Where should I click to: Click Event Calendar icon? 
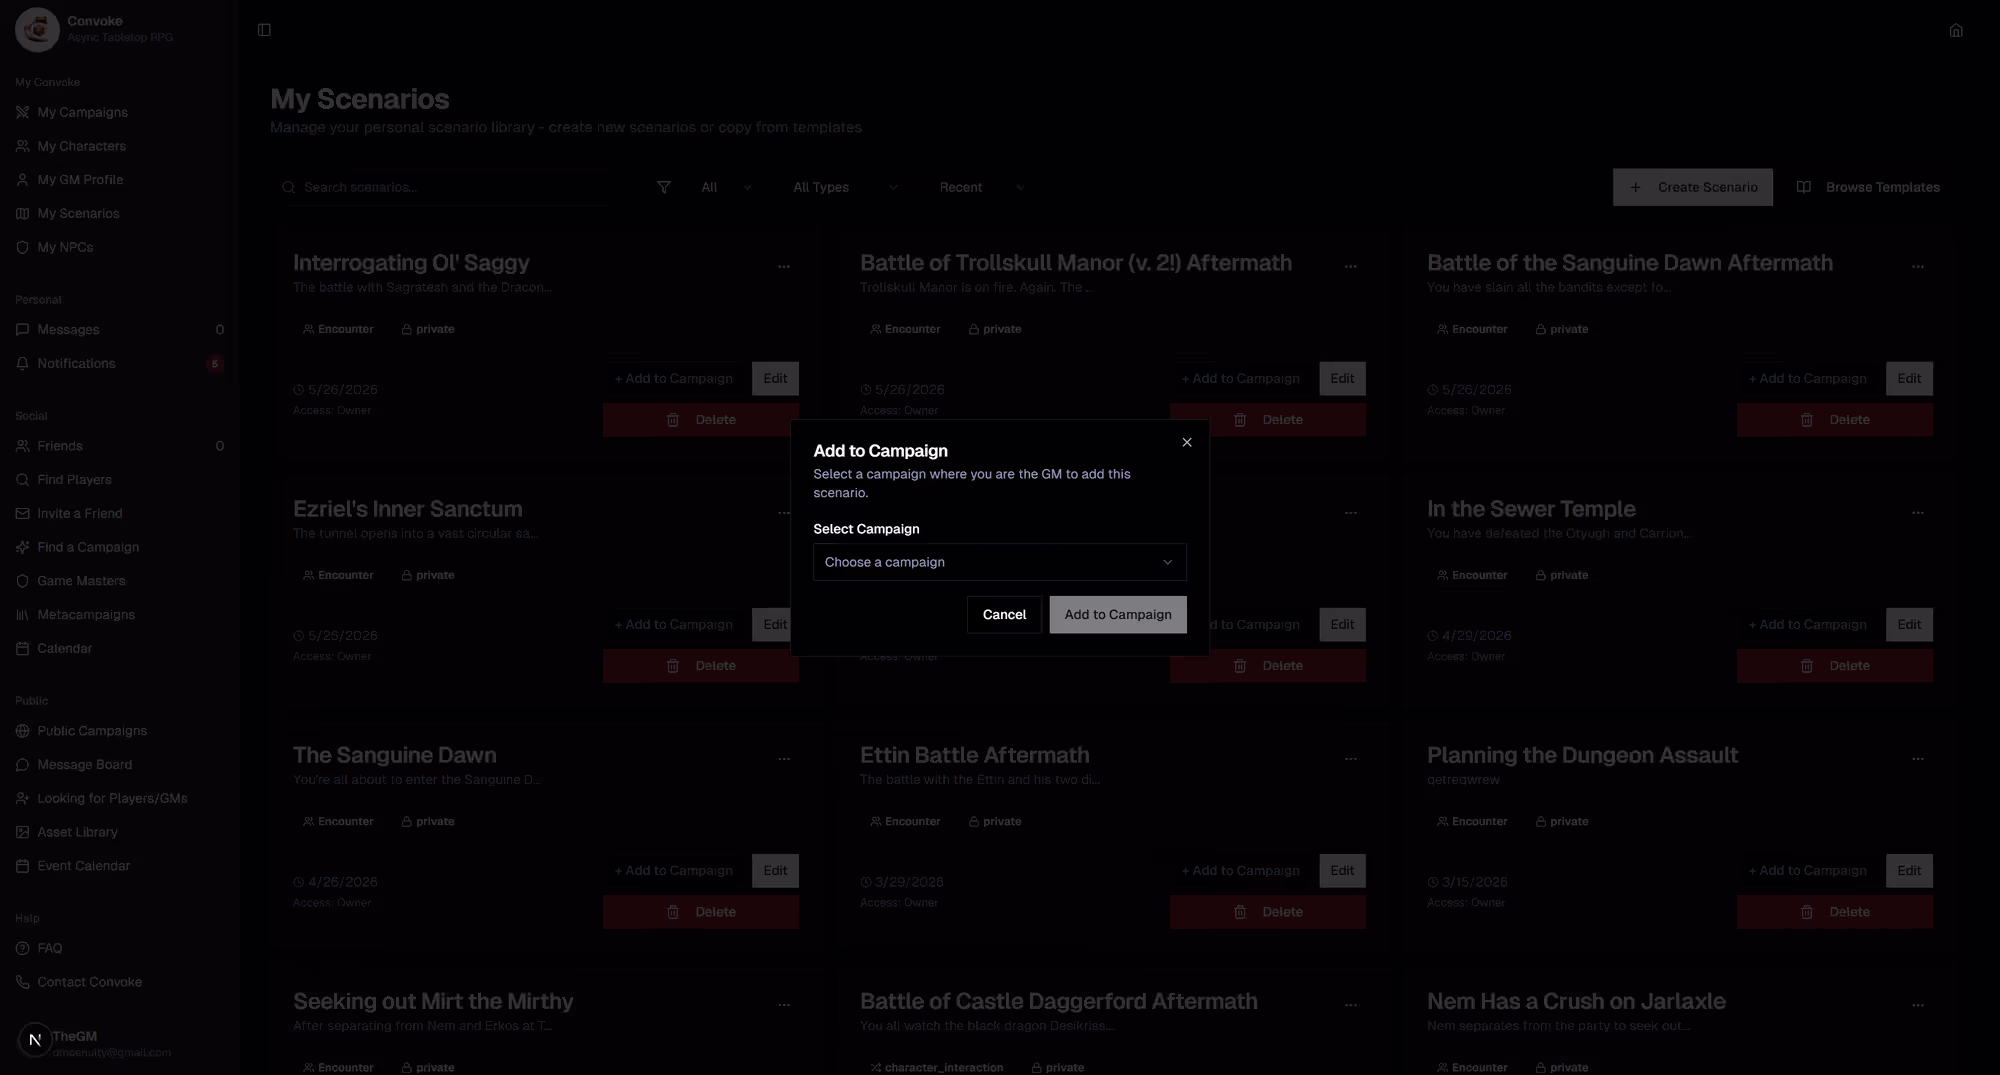click(x=23, y=866)
